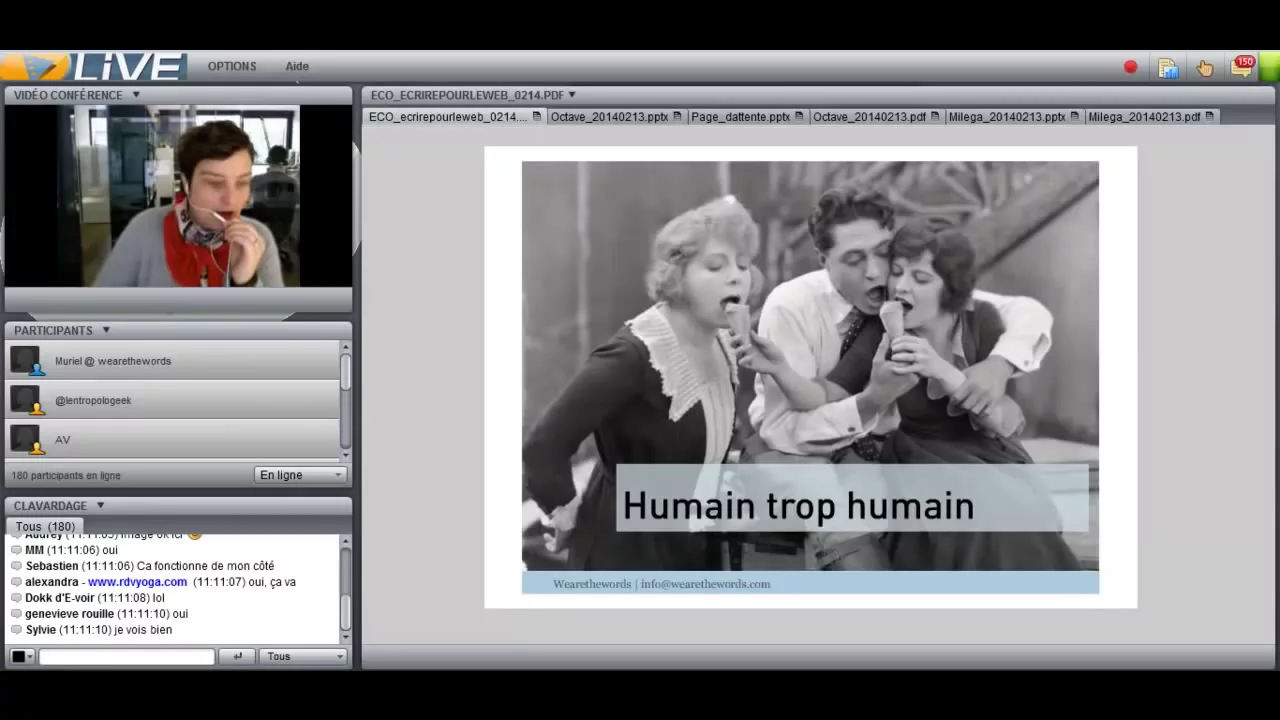
Task: Click the Humain trop humain slide
Action: pyautogui.click(x=810, y=377)
